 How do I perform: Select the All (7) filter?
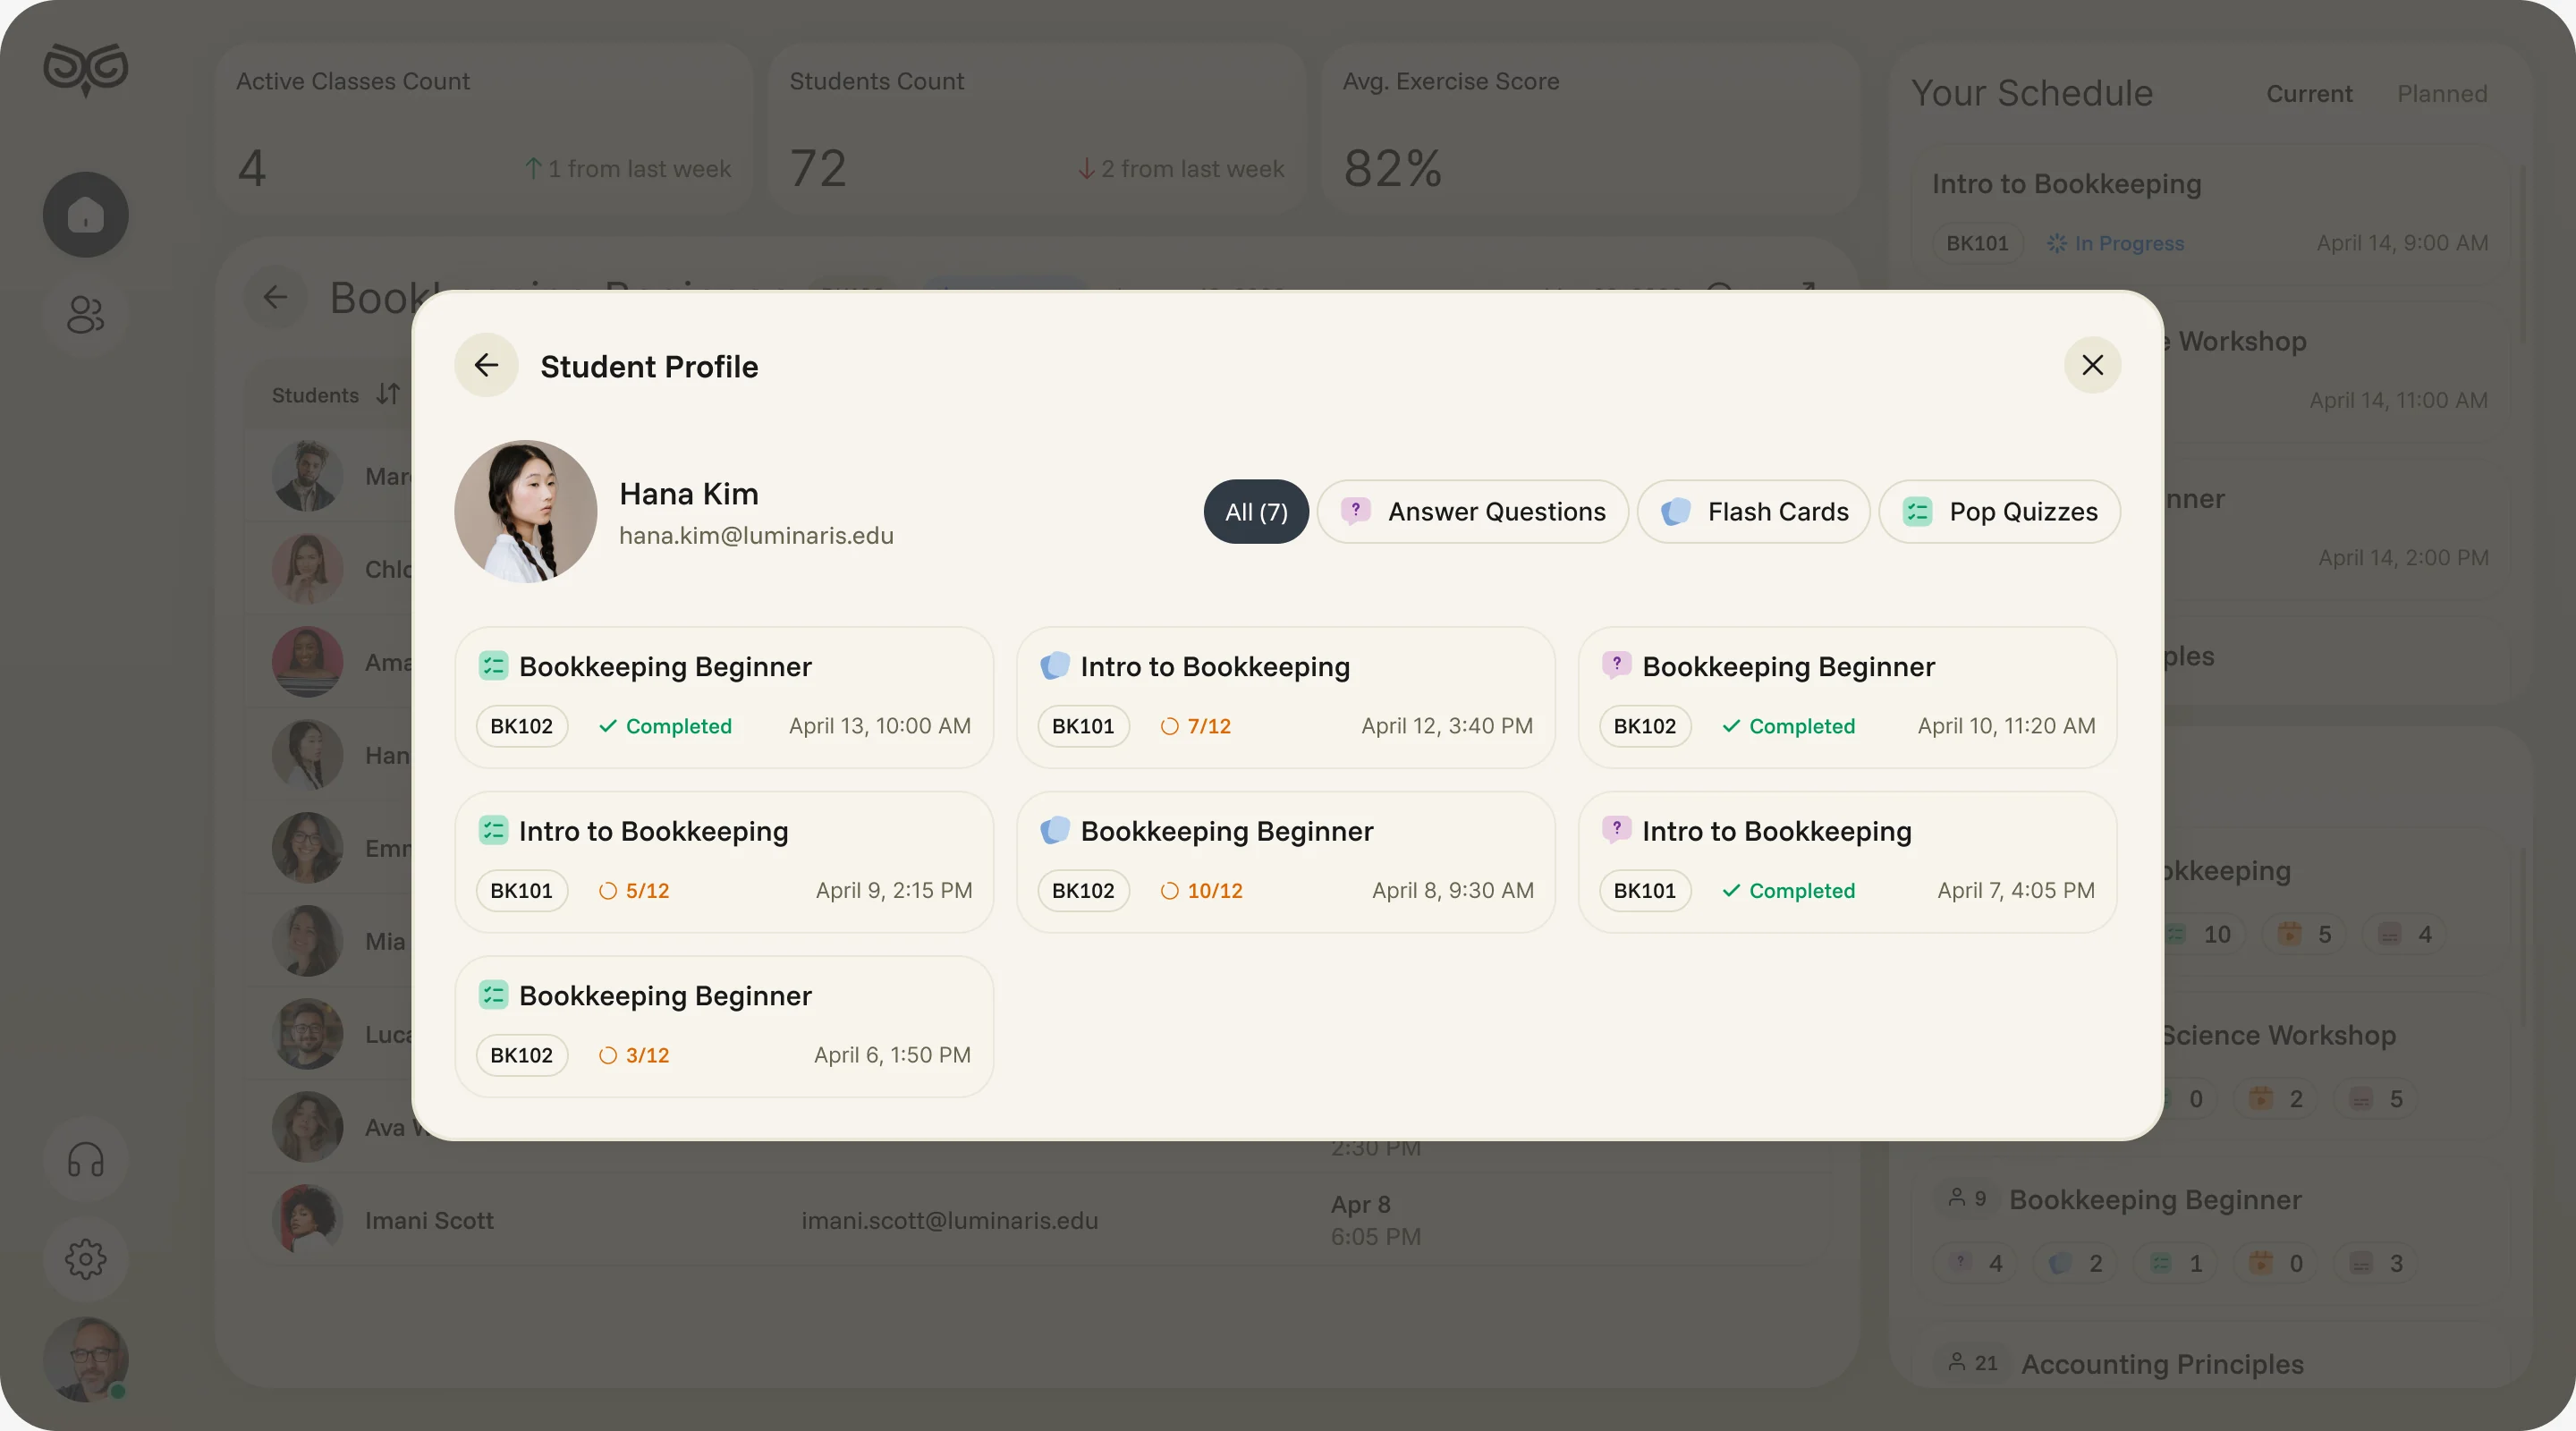click(x=1256, y=511)
